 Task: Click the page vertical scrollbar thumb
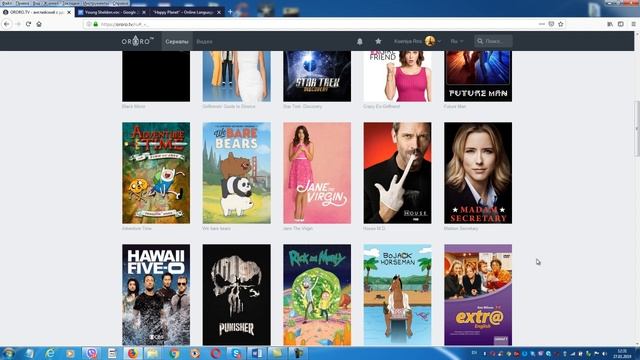pyautogui.click(x=637, y=129)
